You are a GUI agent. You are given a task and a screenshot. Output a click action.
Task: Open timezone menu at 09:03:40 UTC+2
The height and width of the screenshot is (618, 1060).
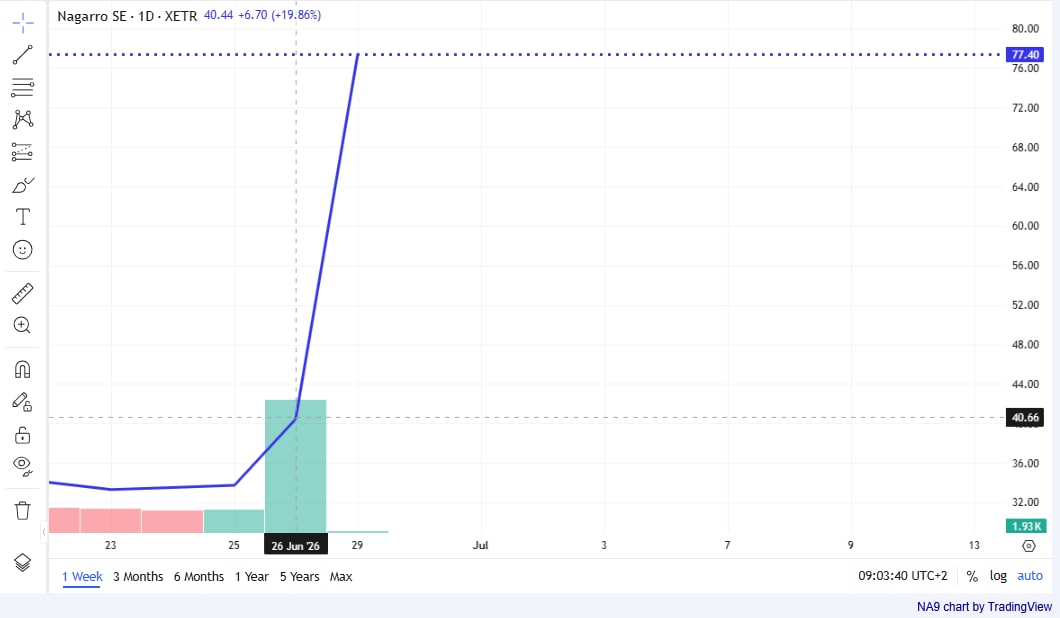(x=902, y=576)
